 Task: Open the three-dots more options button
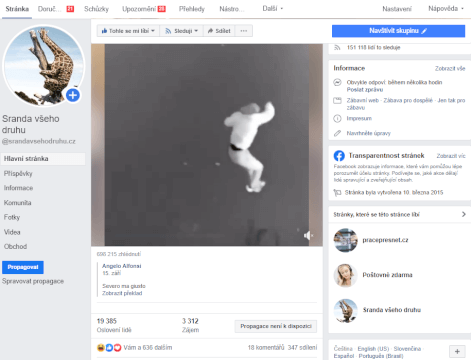[244, 31]
